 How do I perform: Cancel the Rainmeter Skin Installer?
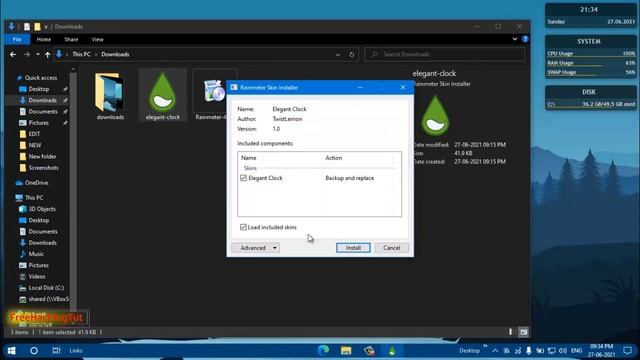click(391, 248)
